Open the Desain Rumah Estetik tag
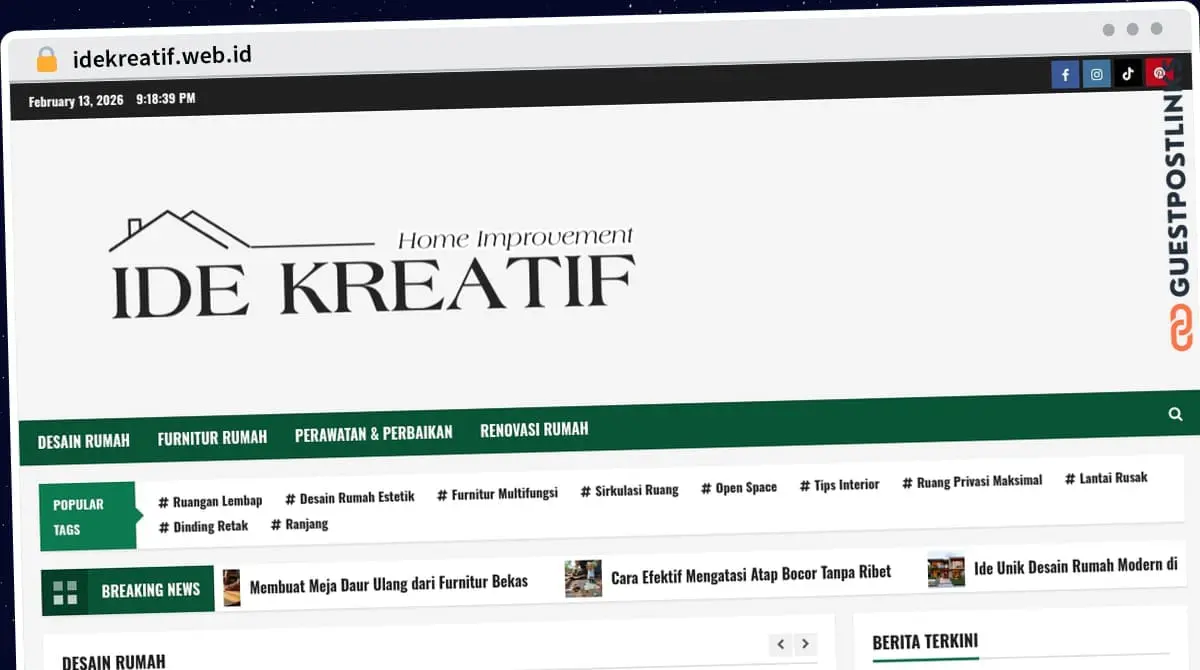Viewport: 1200px width, 670px height. click(350, 497)
